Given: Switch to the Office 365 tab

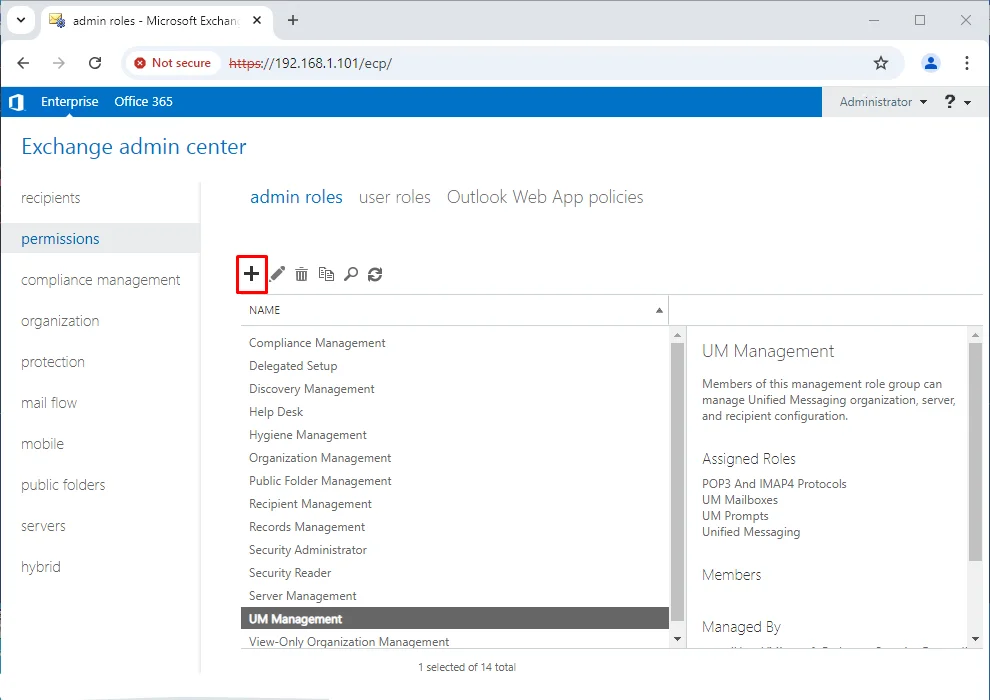Looking at the screenshot, I should click(143, 102).
